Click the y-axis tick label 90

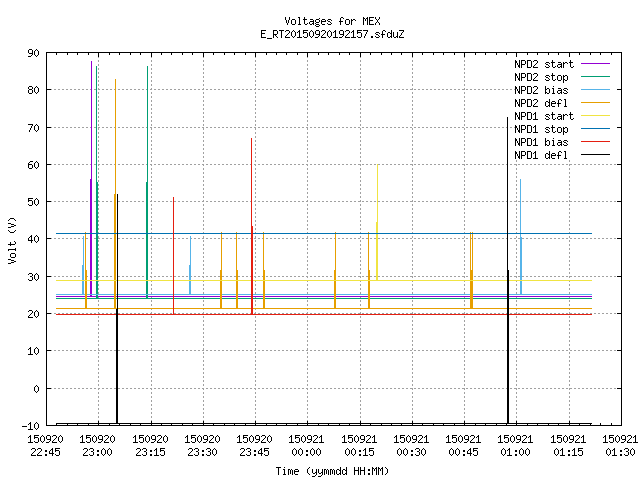33,53
